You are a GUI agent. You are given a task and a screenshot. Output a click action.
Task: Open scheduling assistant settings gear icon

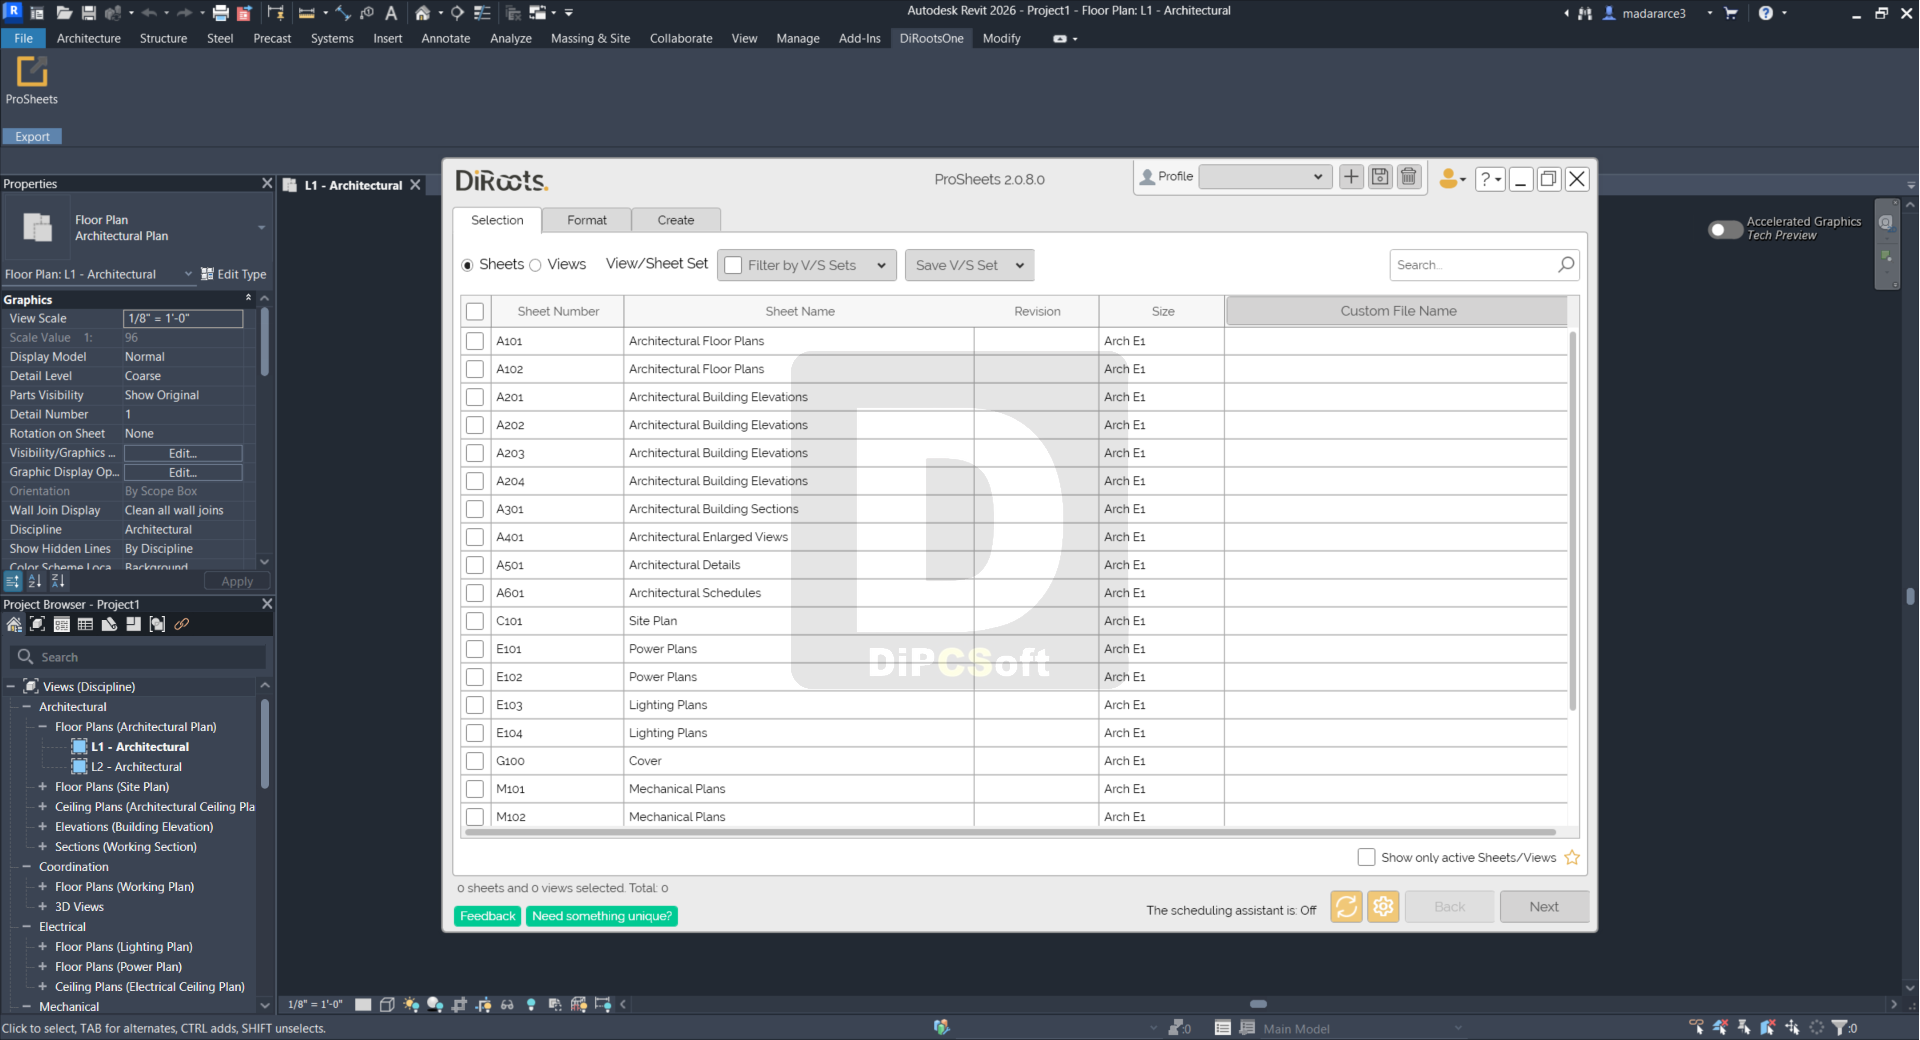1383,907
